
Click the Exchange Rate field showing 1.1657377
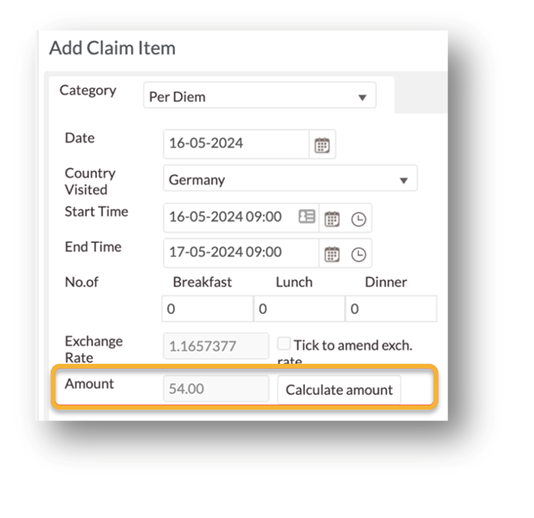(x=216, y=346)
